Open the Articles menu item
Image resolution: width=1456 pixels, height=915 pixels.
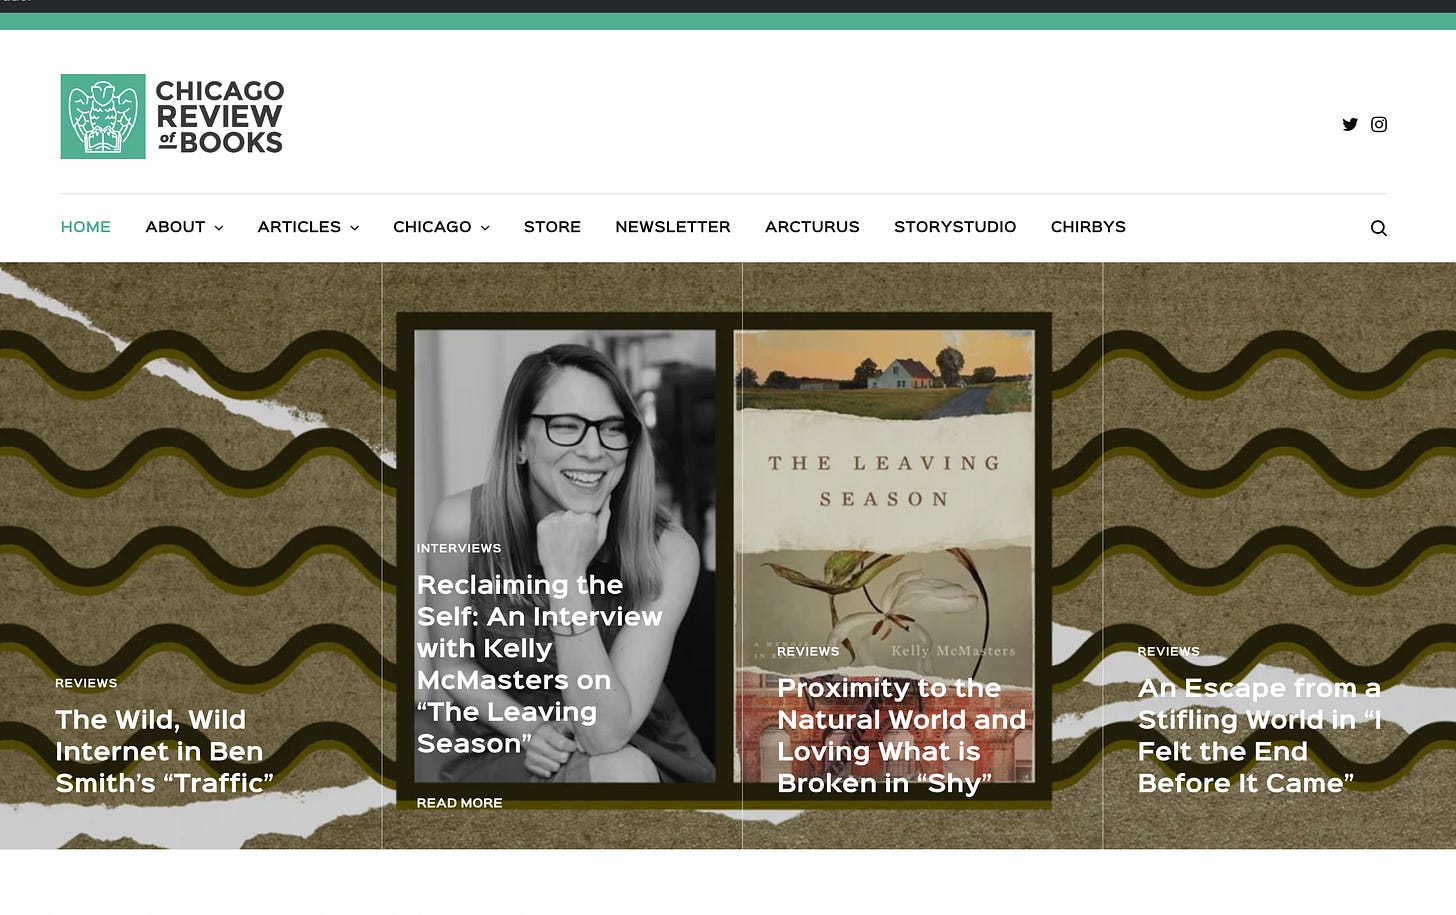(299, 227)
